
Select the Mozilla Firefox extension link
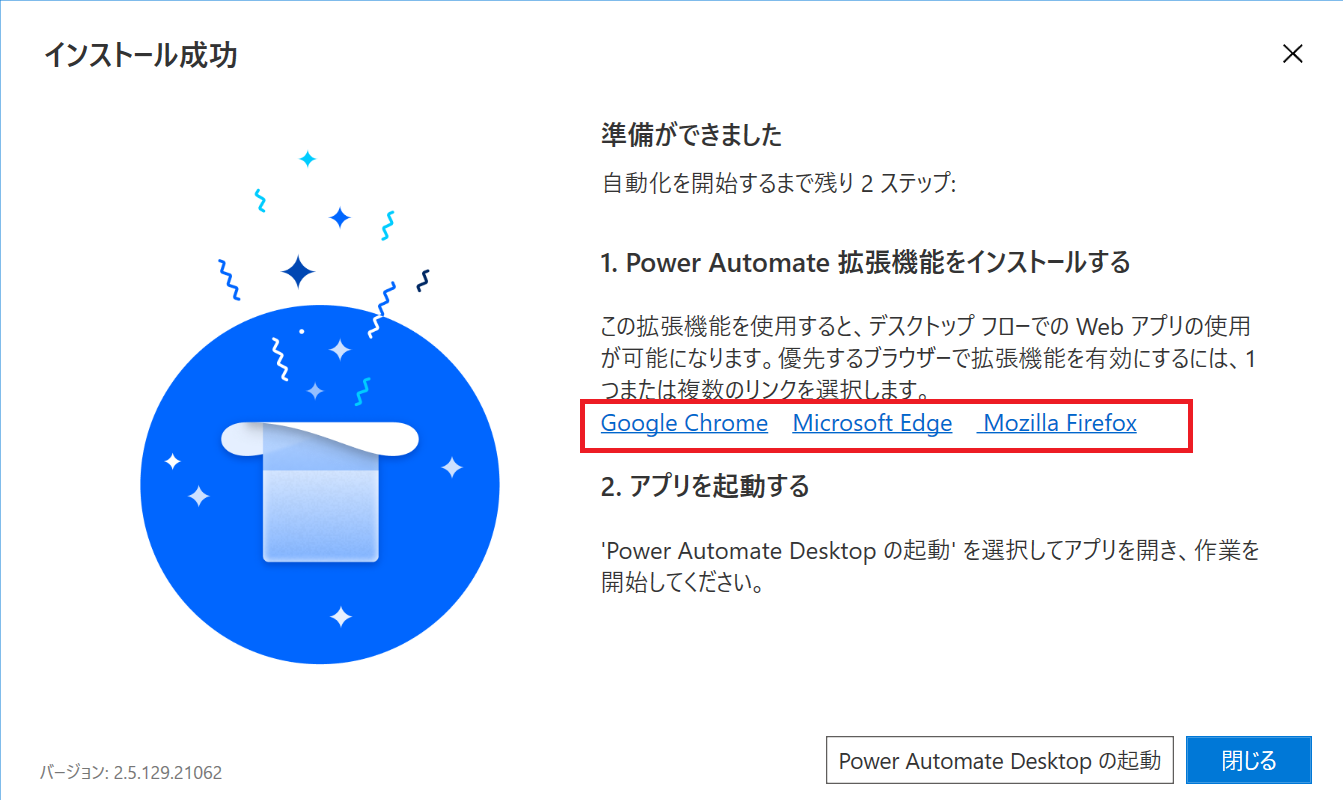(1057, 423)
